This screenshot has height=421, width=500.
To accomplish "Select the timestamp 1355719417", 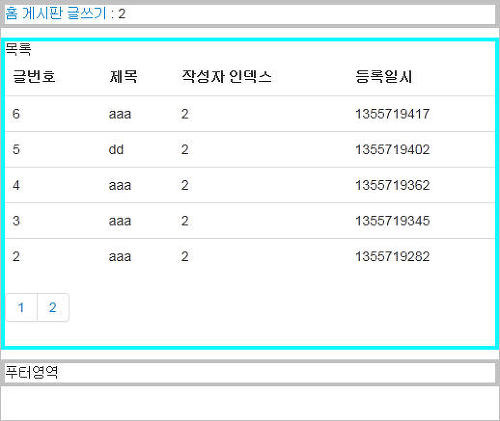I will coord(392,114).
